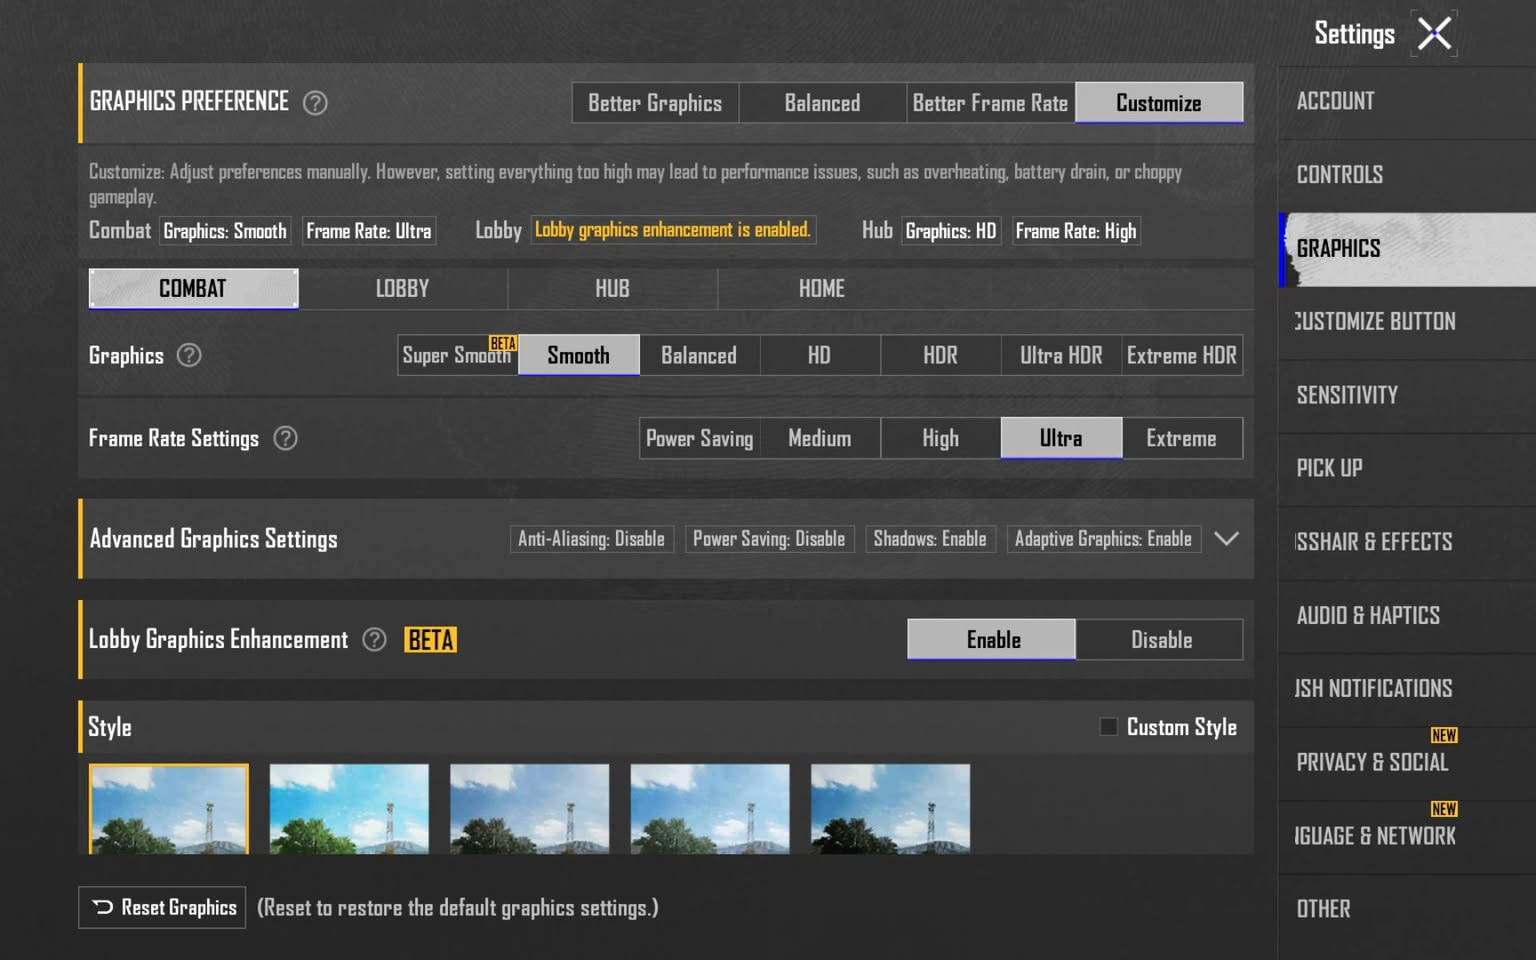Select the fifth style thumbnail
1536x960 pixels.
[x=890, y=809]
